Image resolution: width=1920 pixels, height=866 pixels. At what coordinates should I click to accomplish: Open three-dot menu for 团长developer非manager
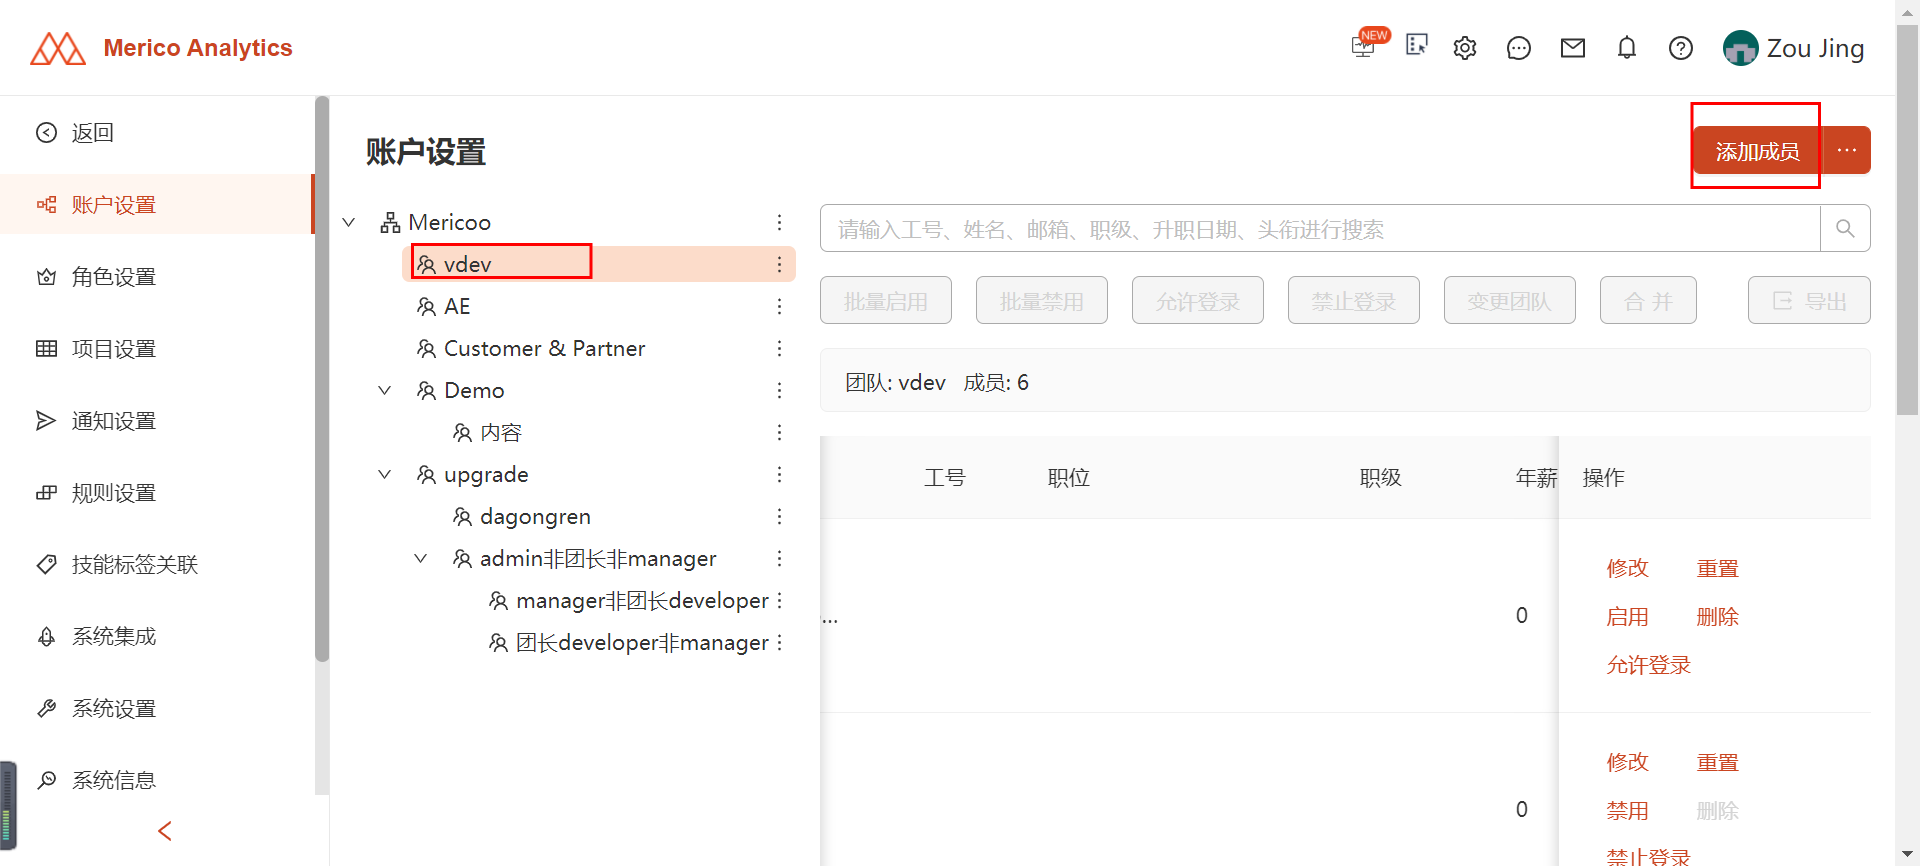coord(779,642)
